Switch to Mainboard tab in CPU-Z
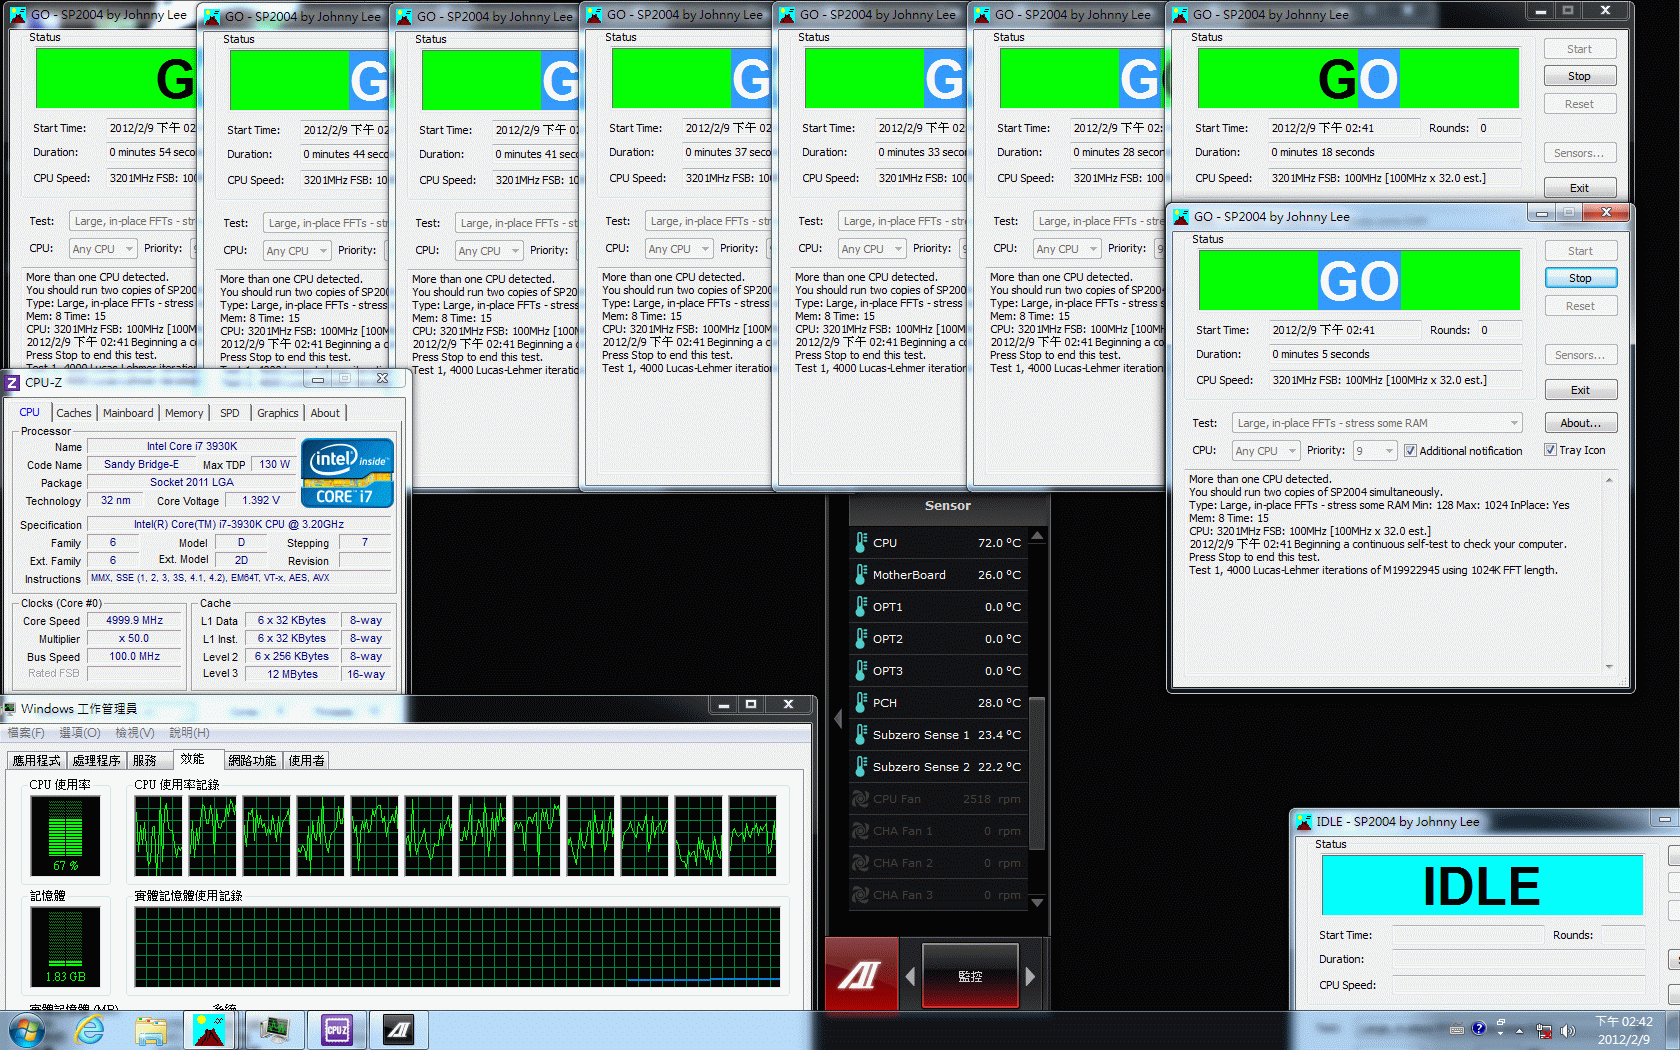 pyautogui.click(x=128, y=413)
